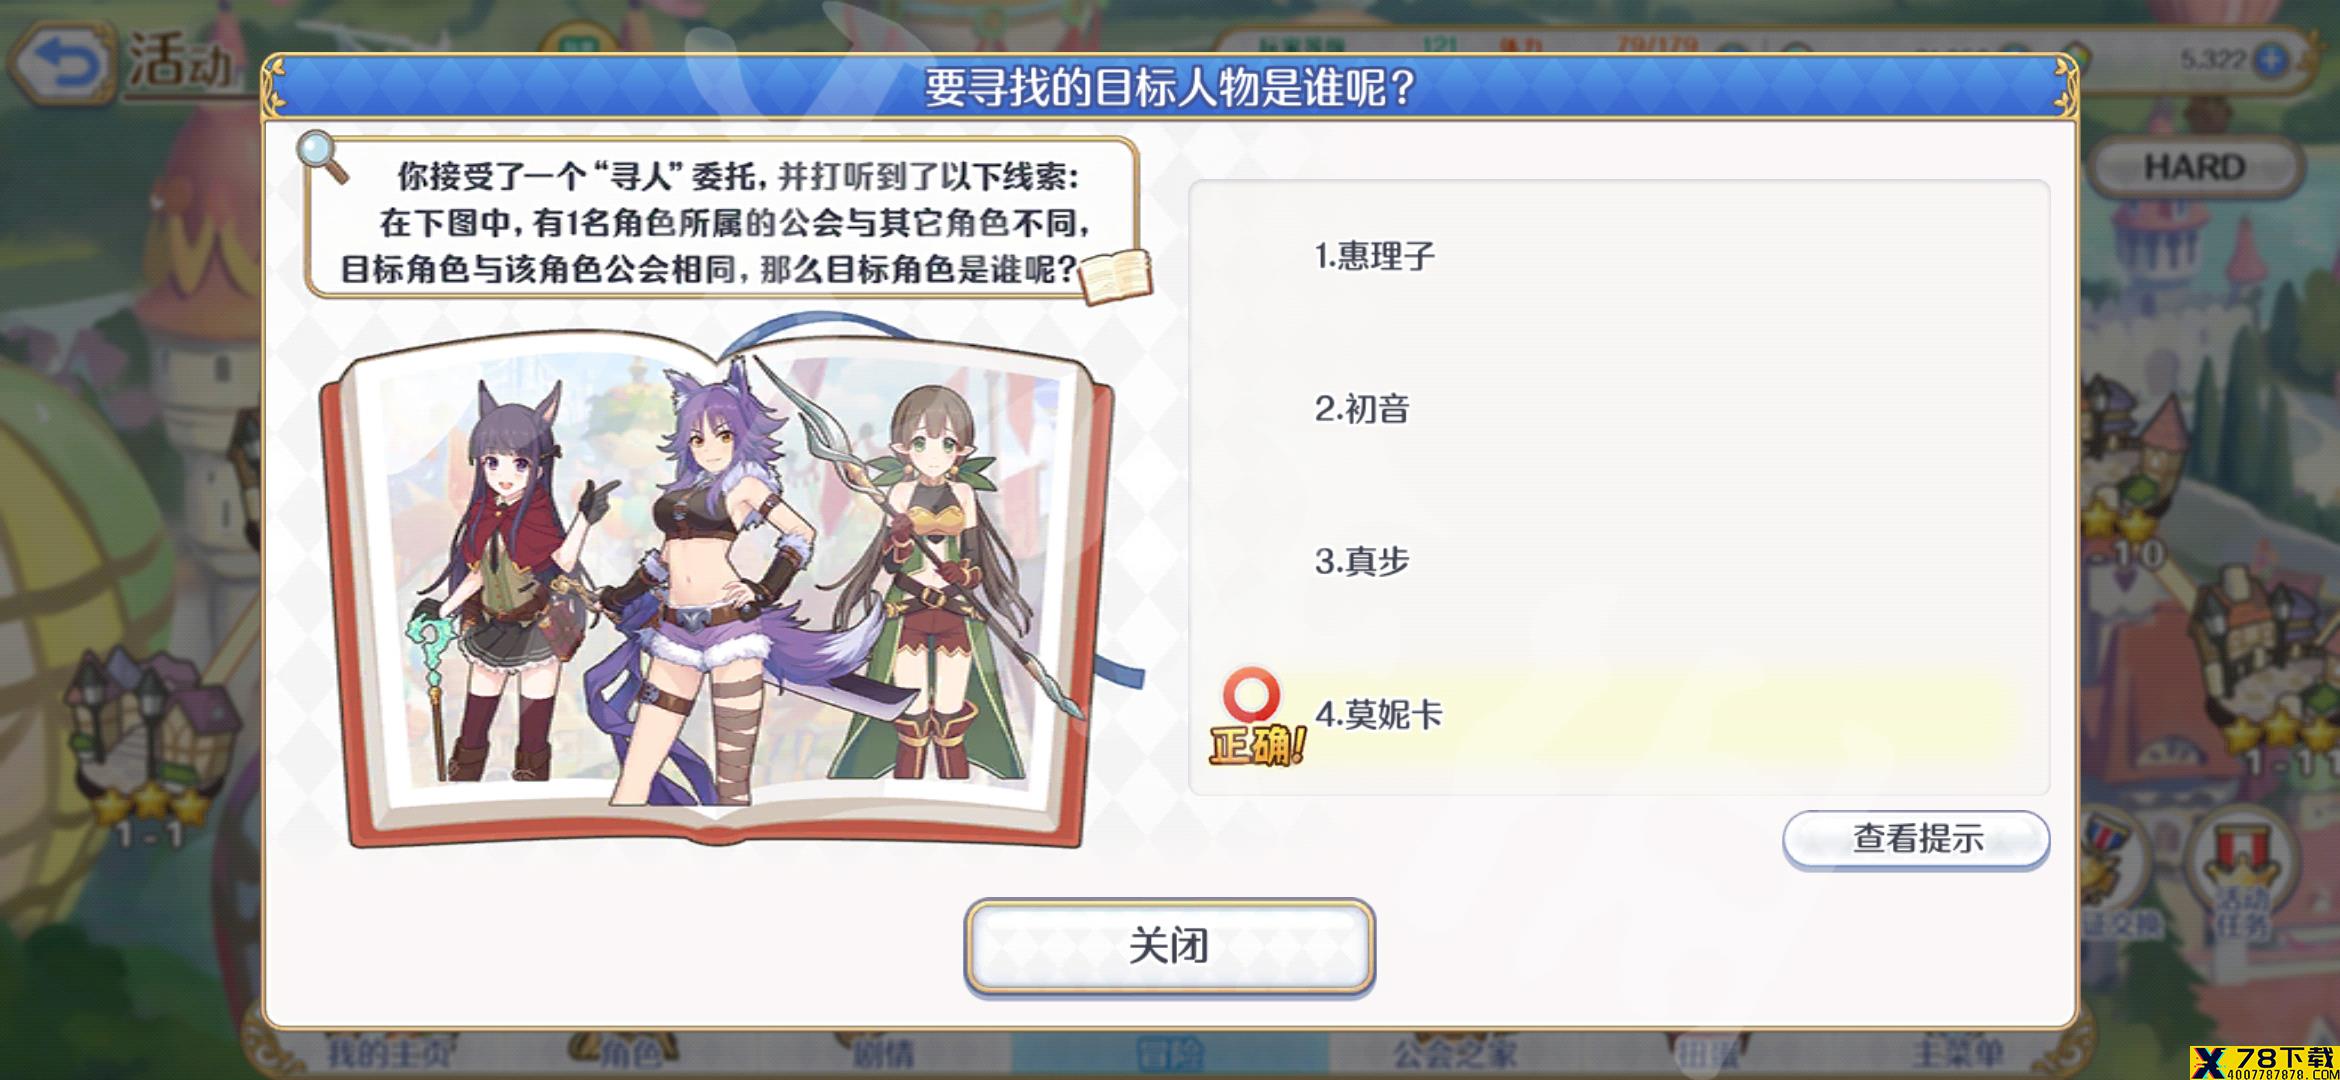Image resolution: width=2340 pixels, height=1080 pixels.
Task: Choose answer 1.惠理子
Action: click(1618, 257)
